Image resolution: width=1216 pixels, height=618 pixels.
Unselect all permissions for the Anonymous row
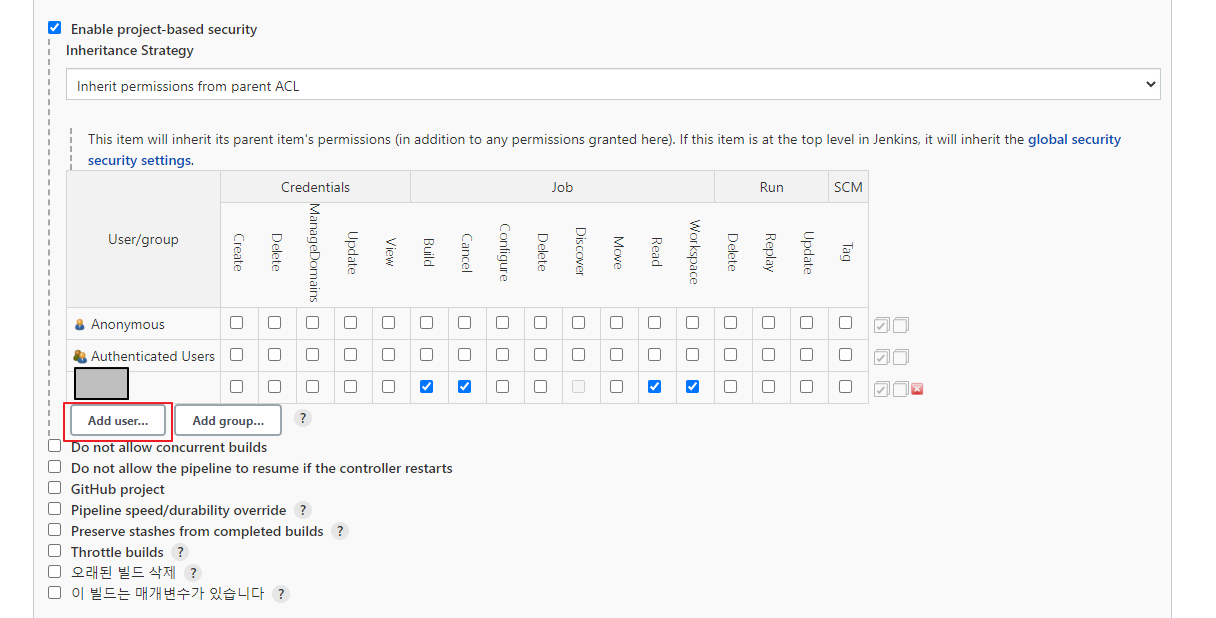tap(901, 325)
